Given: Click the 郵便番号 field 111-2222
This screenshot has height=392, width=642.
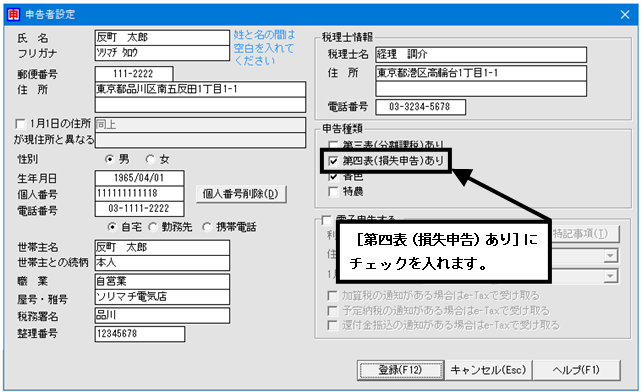Looking at the screenshot, I should click(134, 74).
